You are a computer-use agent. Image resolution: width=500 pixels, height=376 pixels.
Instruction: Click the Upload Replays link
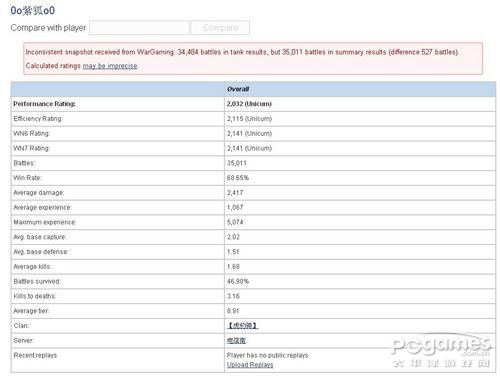pos(250,365)
